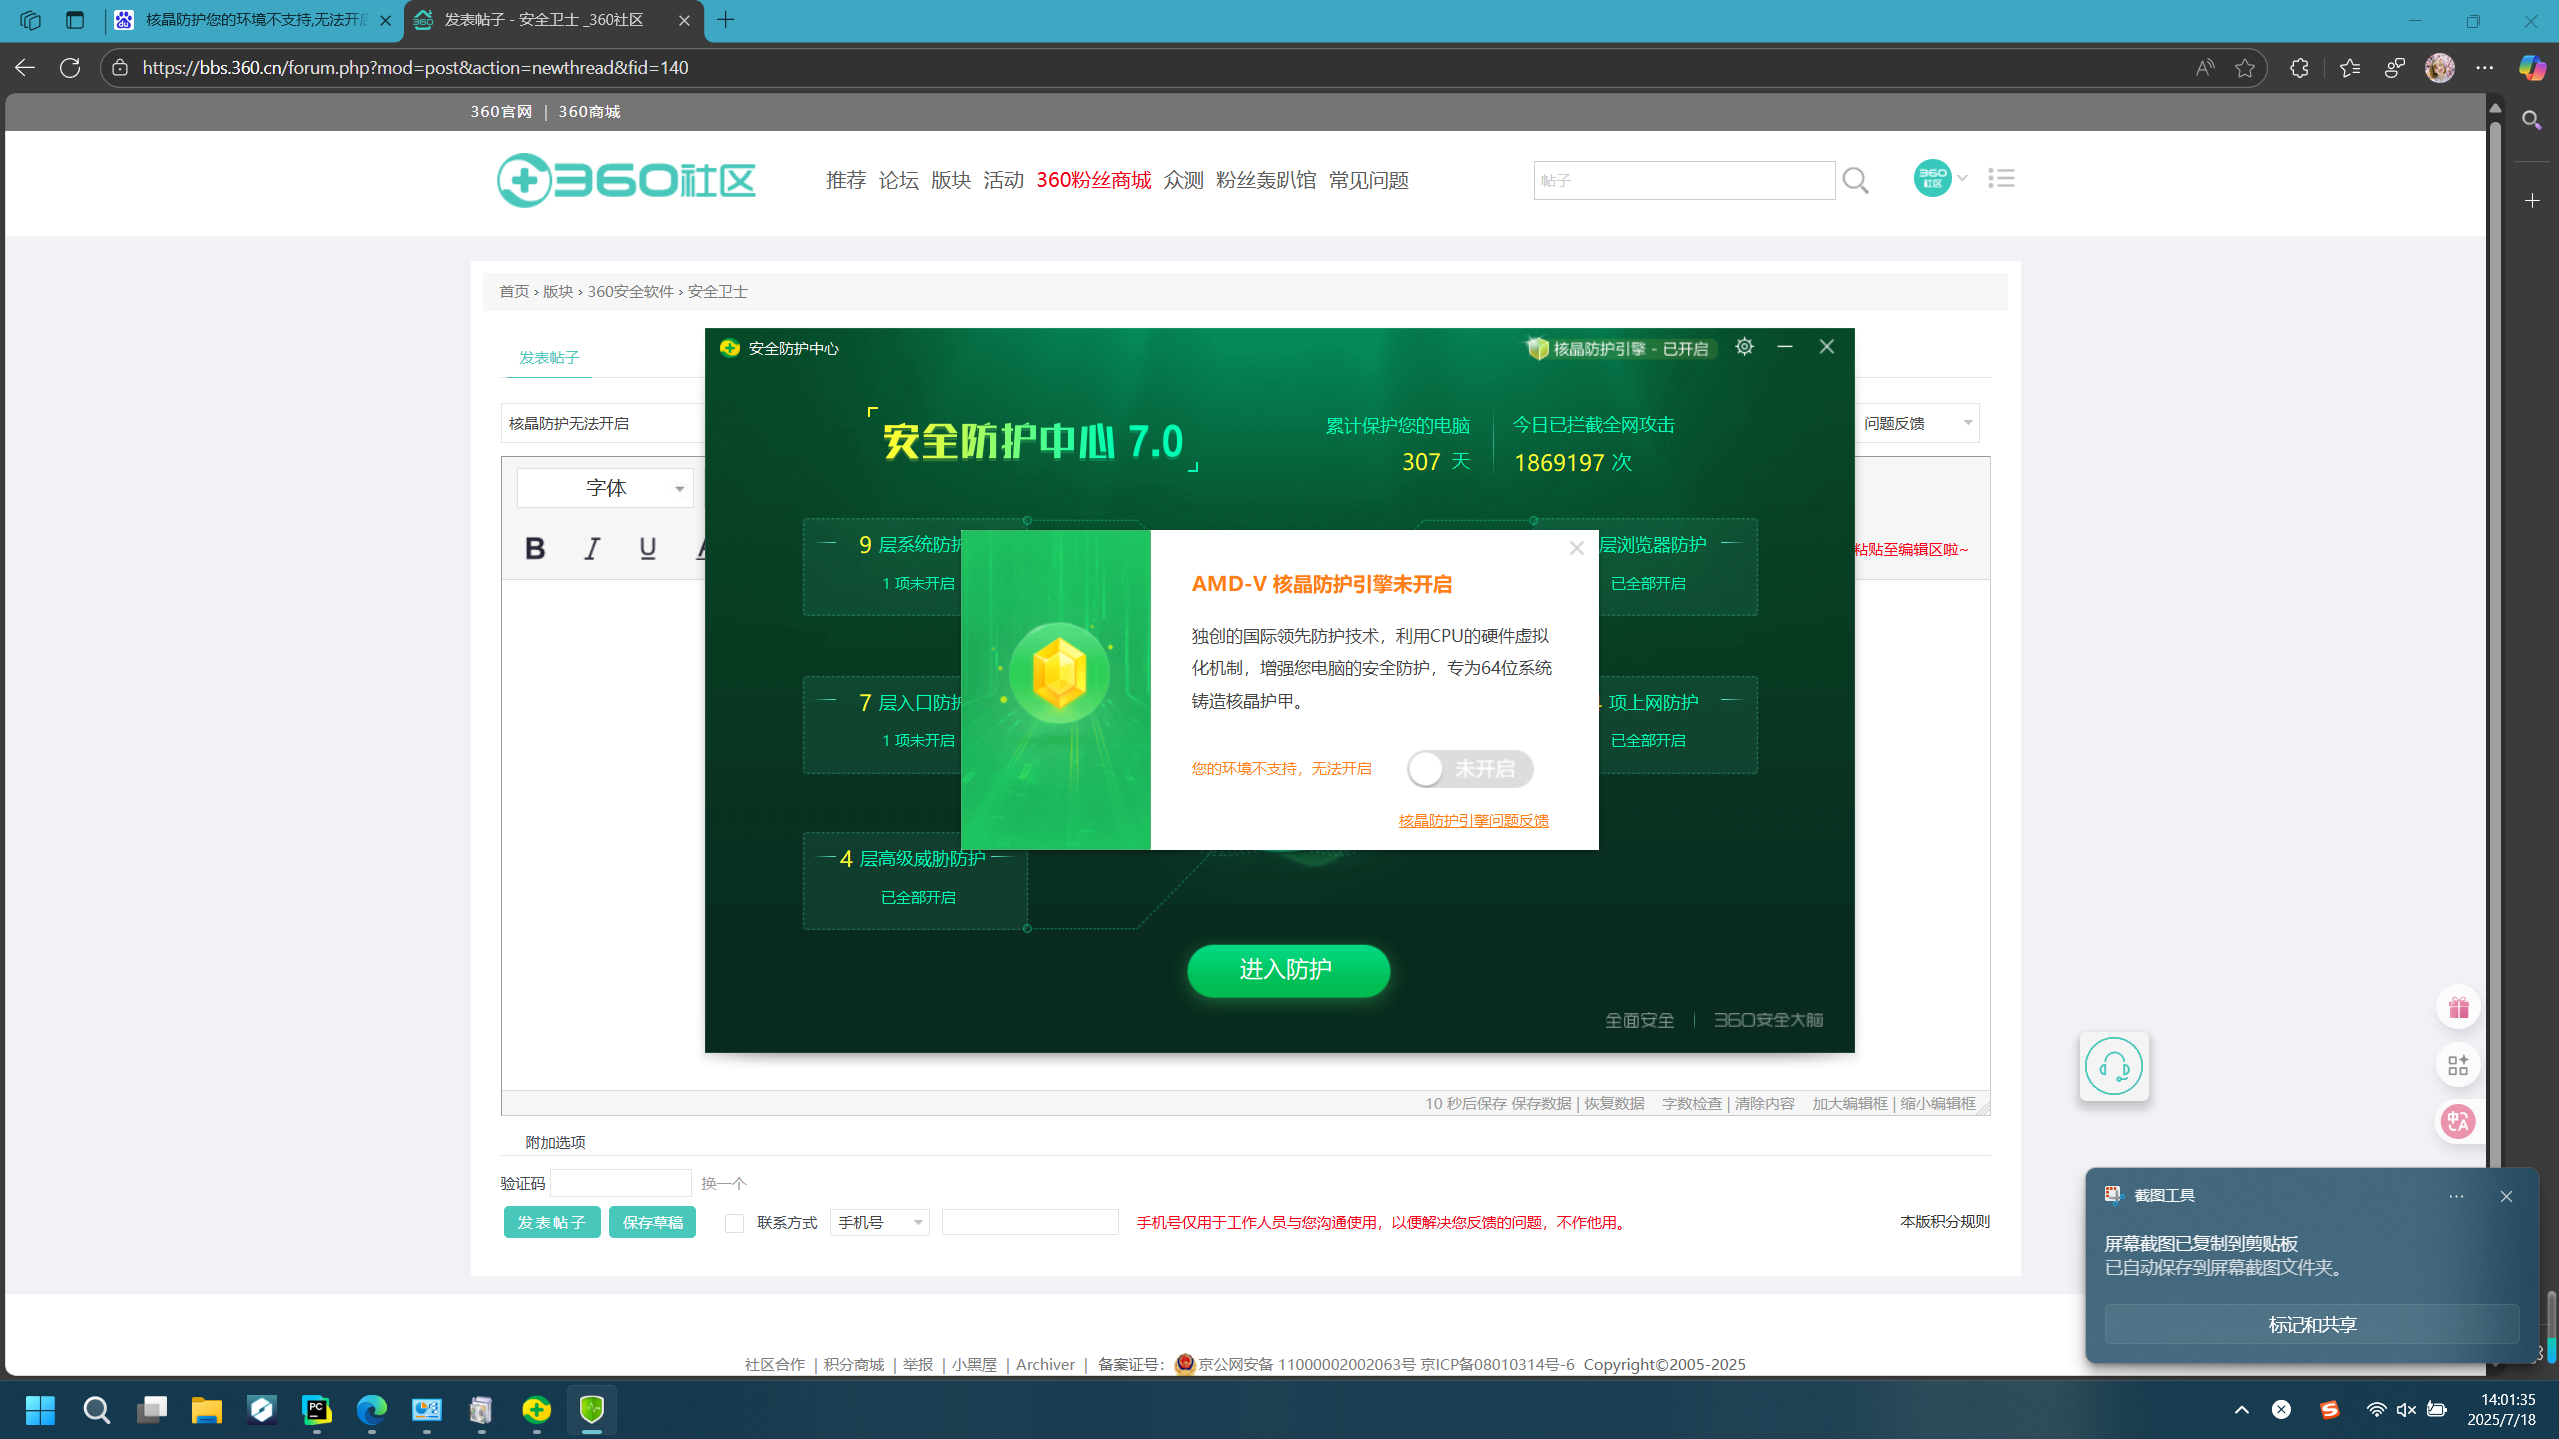Image resolution: width=2559 pixels, height=1439 pixels.
Task: Click the Bold formatting icon
Action: pyautogui.click(x=535, y=548)
